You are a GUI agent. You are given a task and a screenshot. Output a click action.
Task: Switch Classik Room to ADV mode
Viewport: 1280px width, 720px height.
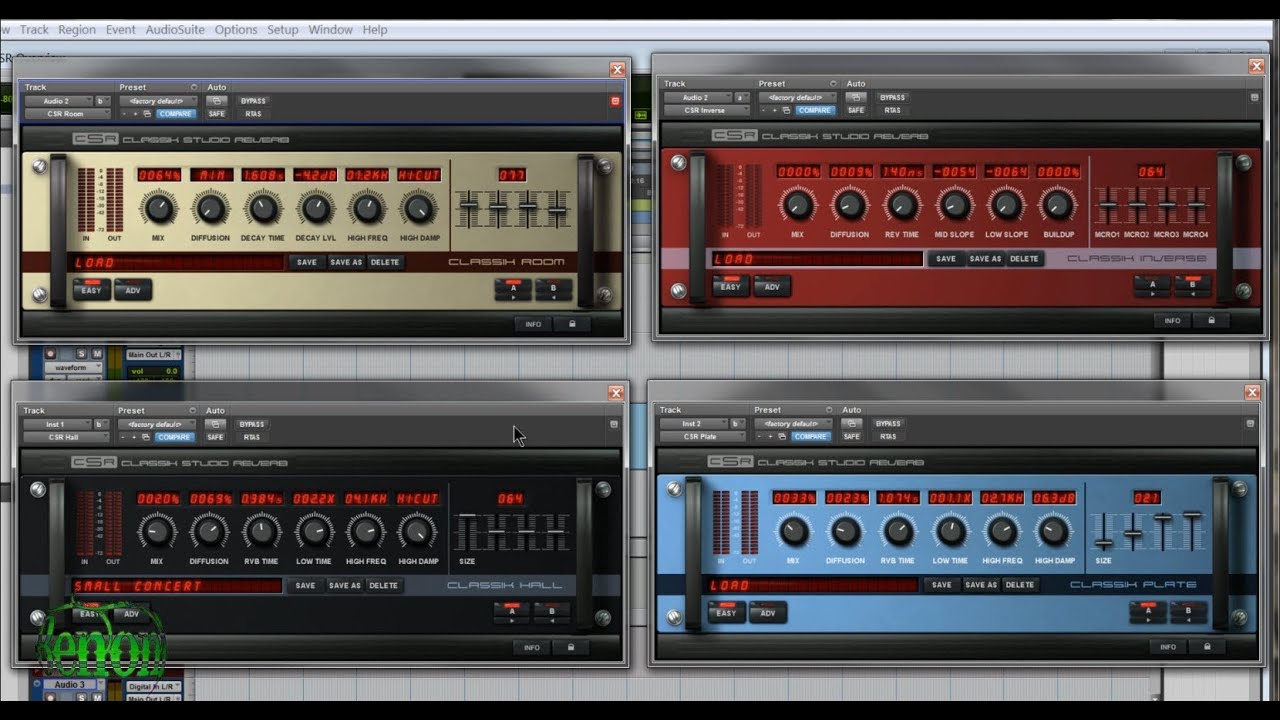(132, 291)
